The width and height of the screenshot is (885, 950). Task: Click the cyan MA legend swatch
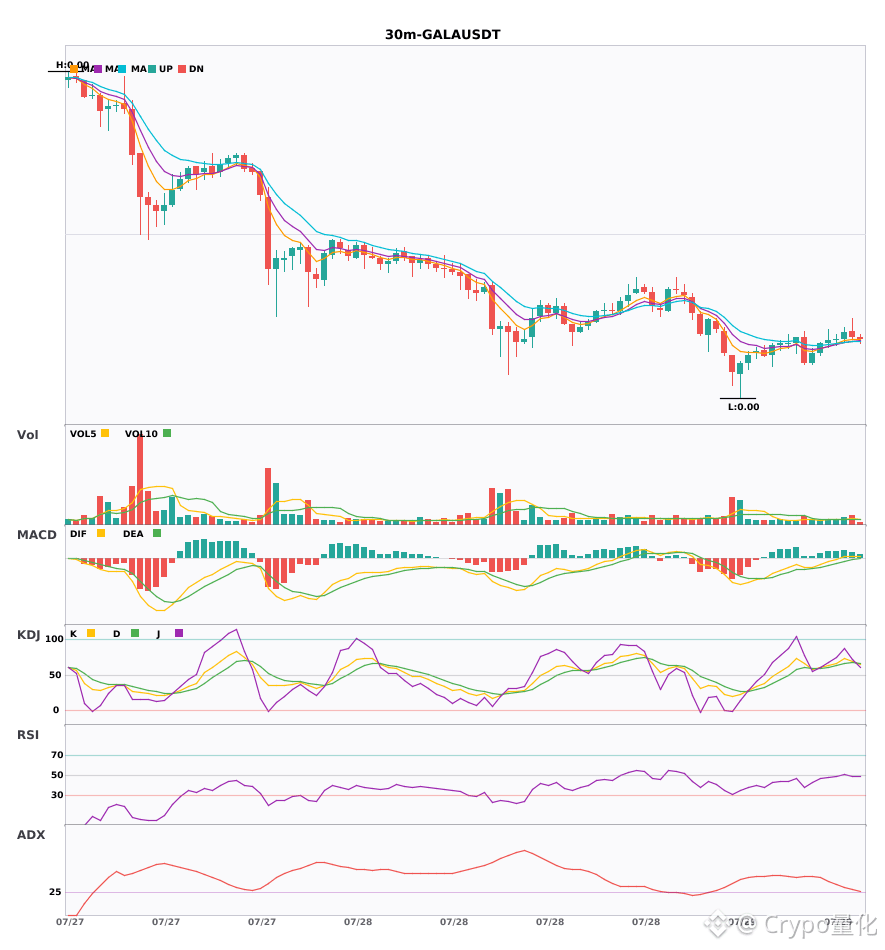pyautogui.click(x=122, y=69)
